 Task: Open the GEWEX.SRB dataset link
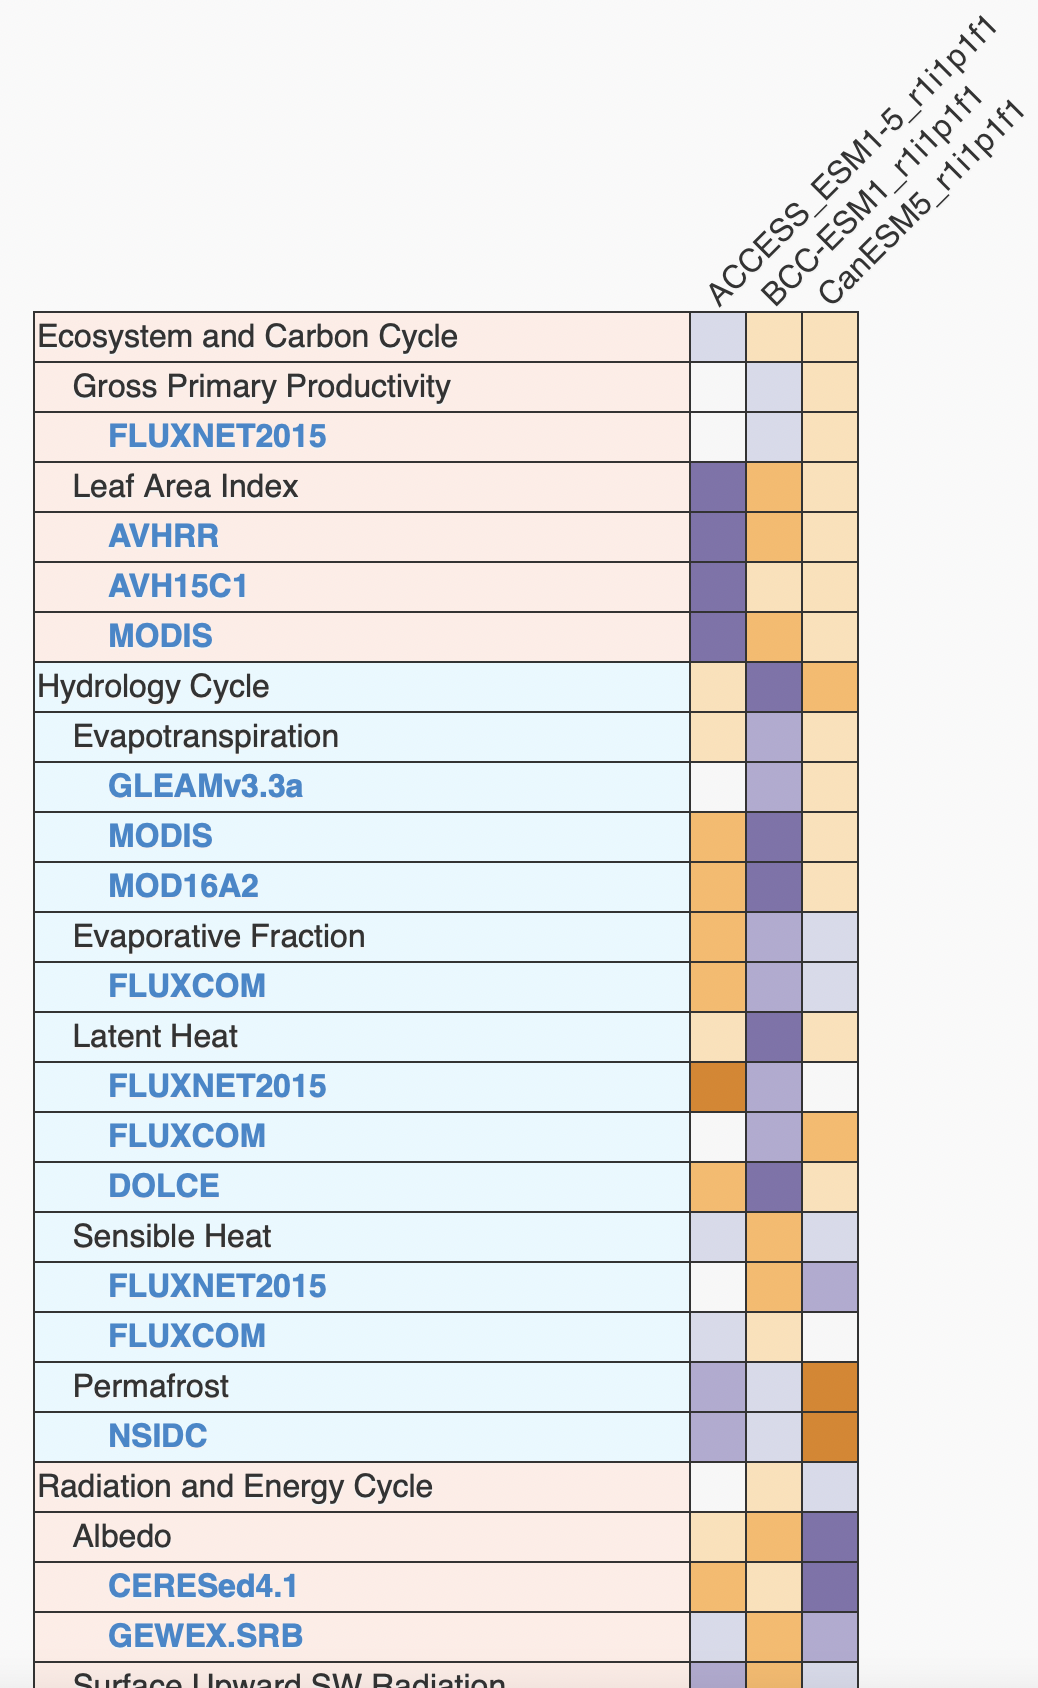(205, 1636)
